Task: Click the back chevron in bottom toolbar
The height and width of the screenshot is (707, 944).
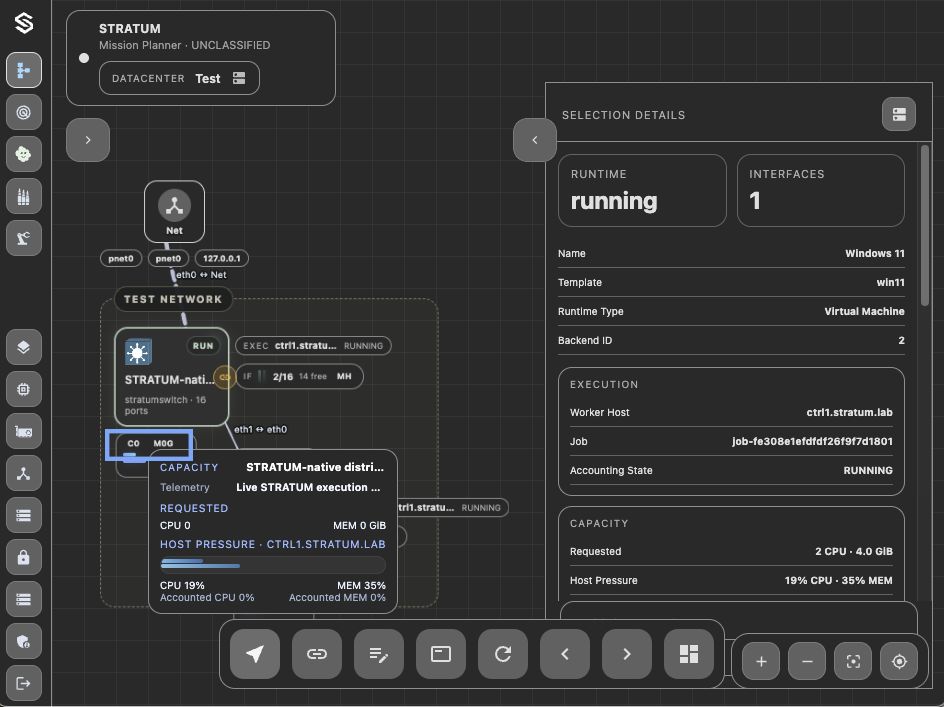Action: (x=565, y=654)
